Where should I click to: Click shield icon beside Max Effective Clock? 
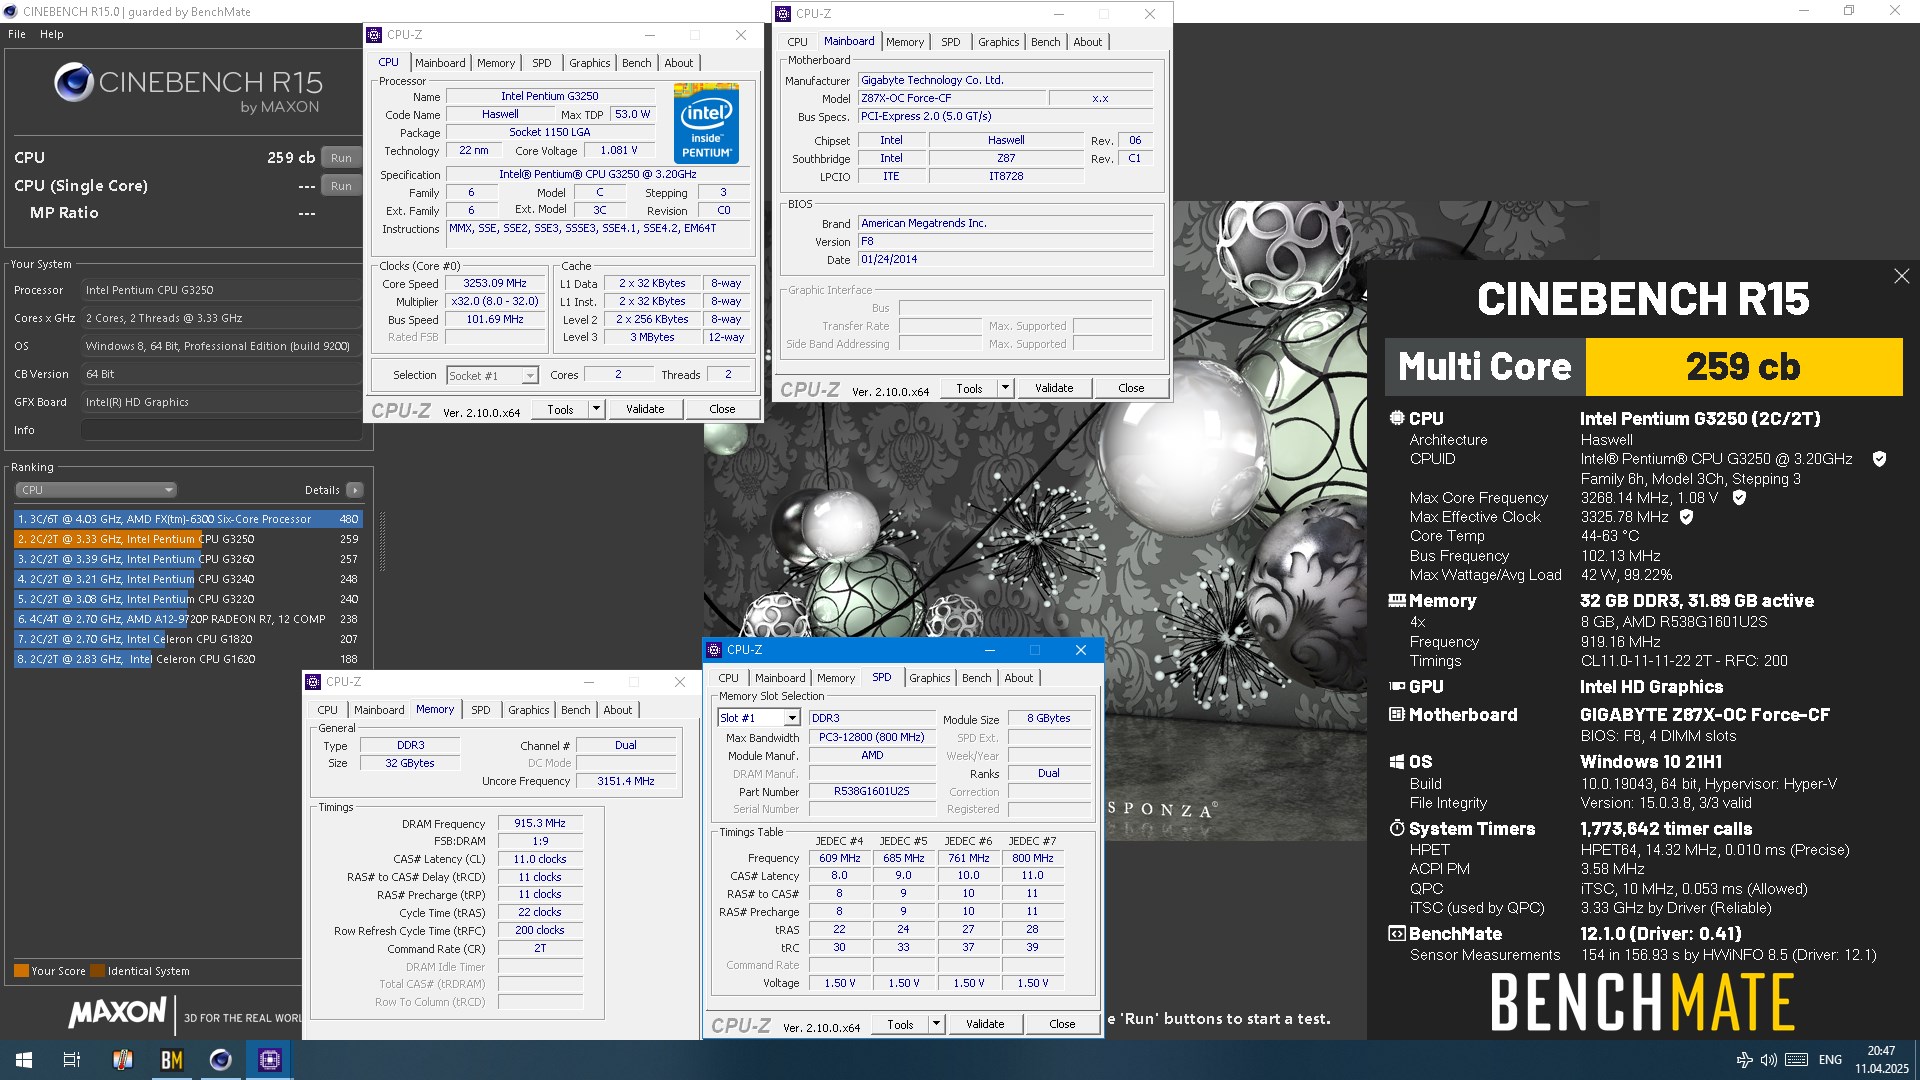pos(1686,517)
